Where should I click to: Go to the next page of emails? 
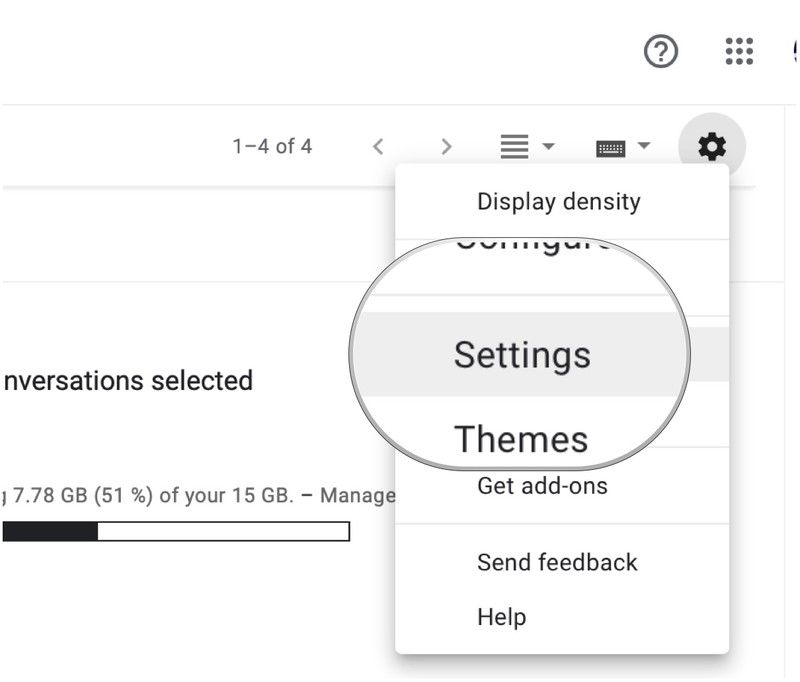[445, 146]
